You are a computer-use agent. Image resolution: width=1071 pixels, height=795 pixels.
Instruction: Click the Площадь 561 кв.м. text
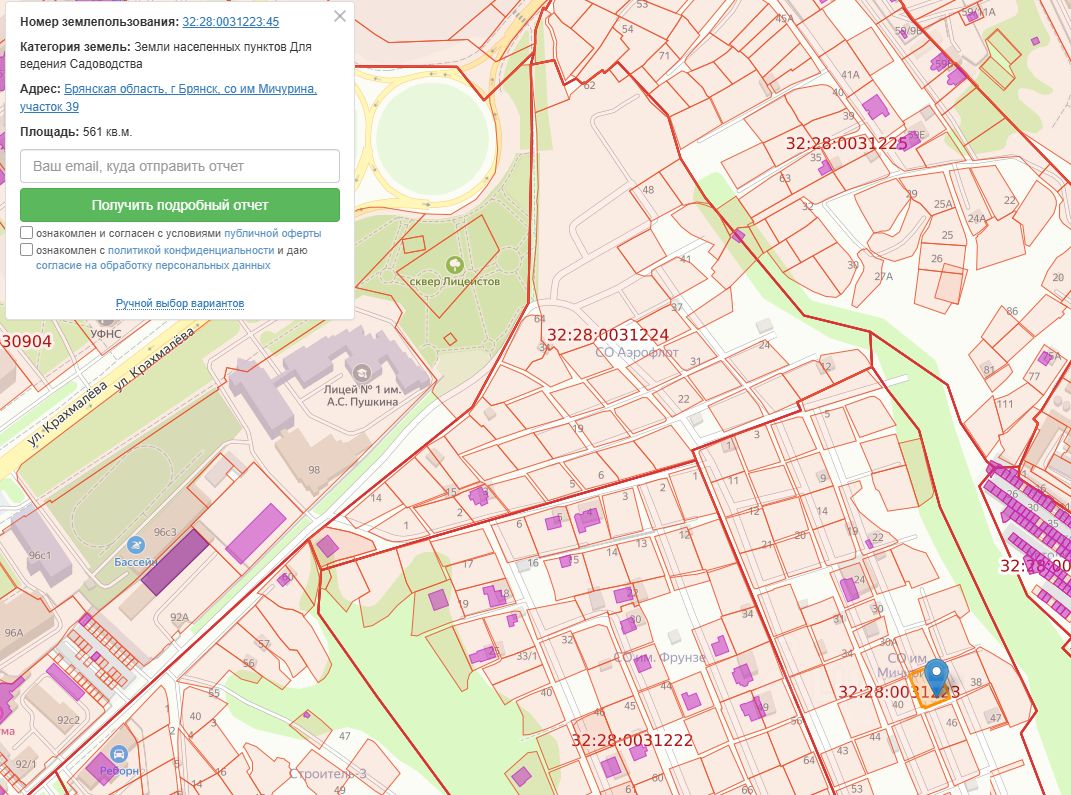(76, 132)
